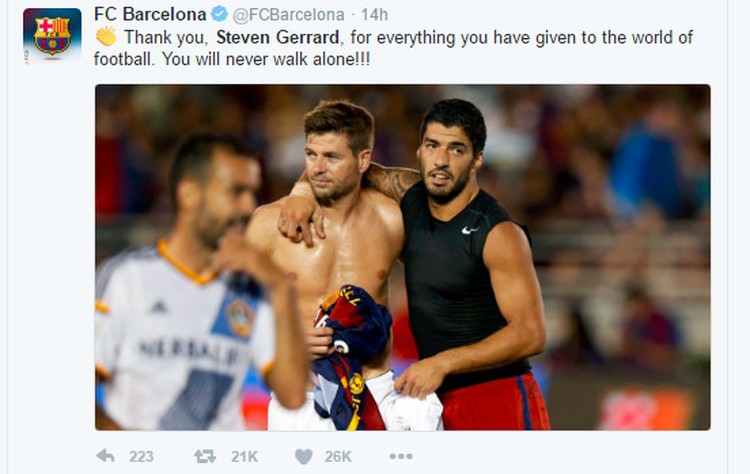The image size is (750, 474).
Task: Click the clapping hands emoji
Action: pyautogui.click(x=106, y=36)
